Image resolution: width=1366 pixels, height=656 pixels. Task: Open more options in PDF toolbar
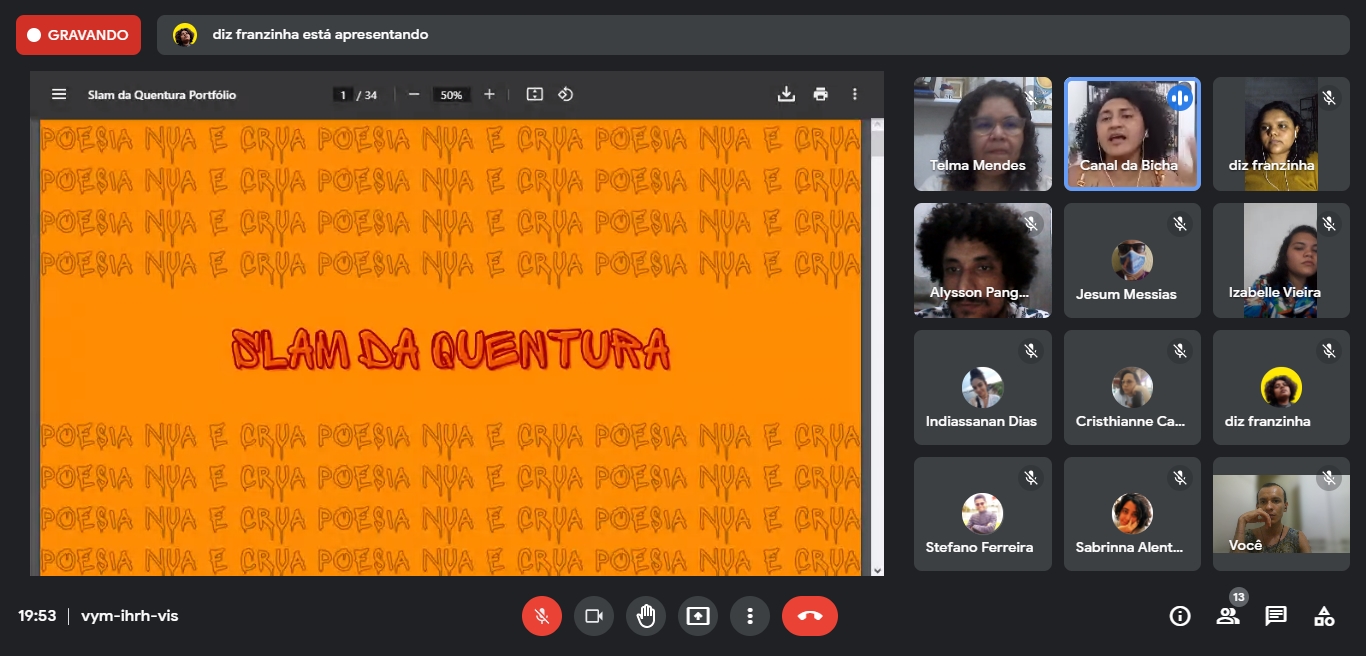pyautogui.click(x=854, y=94)
